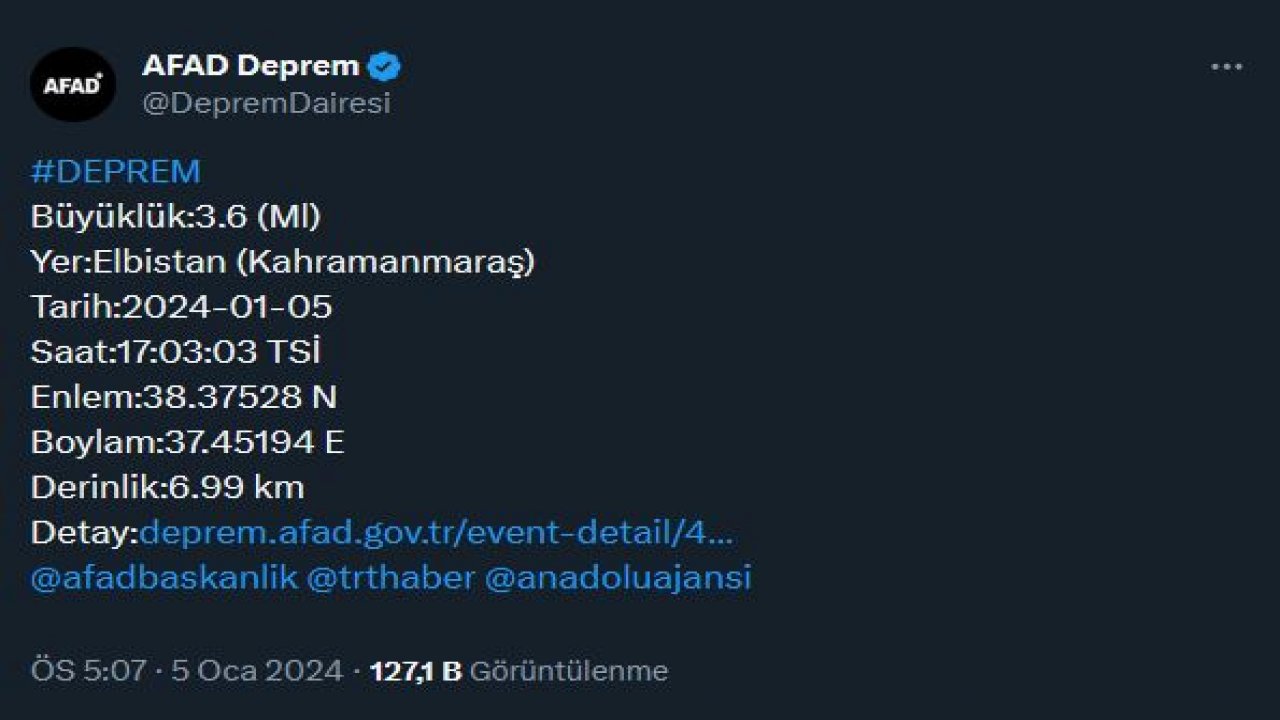
Task: Click the AFAD profile avatar
Action: click(x=73, y=84)
